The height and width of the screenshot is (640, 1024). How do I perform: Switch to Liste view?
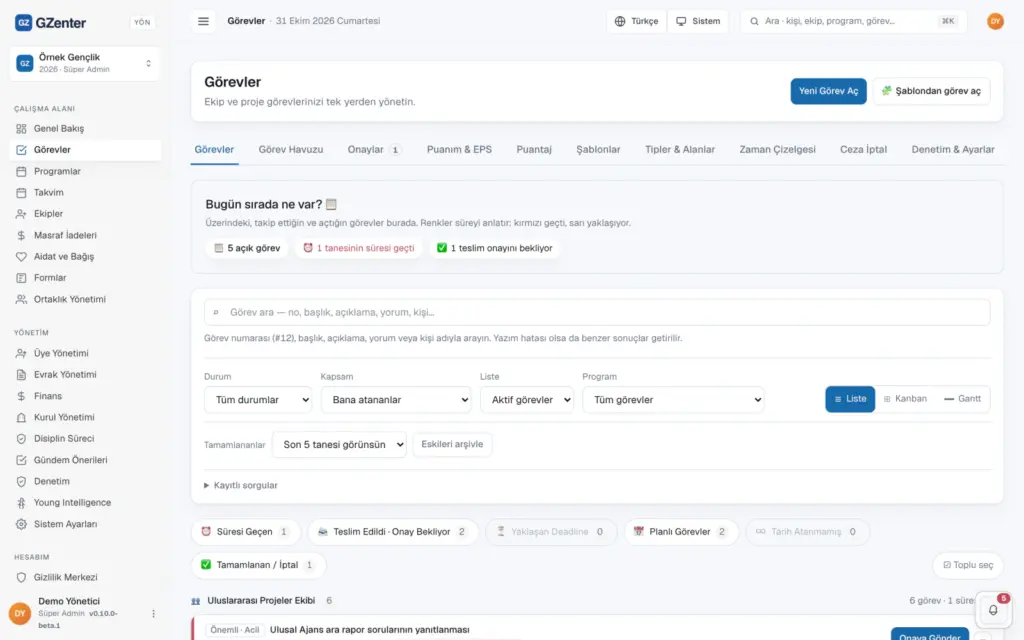coord(850,399)
